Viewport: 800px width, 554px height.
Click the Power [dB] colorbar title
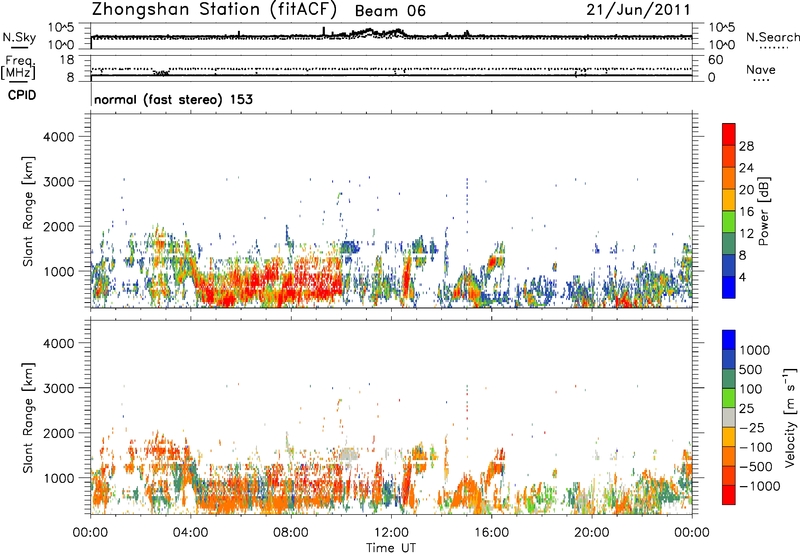tap(763, 211)
